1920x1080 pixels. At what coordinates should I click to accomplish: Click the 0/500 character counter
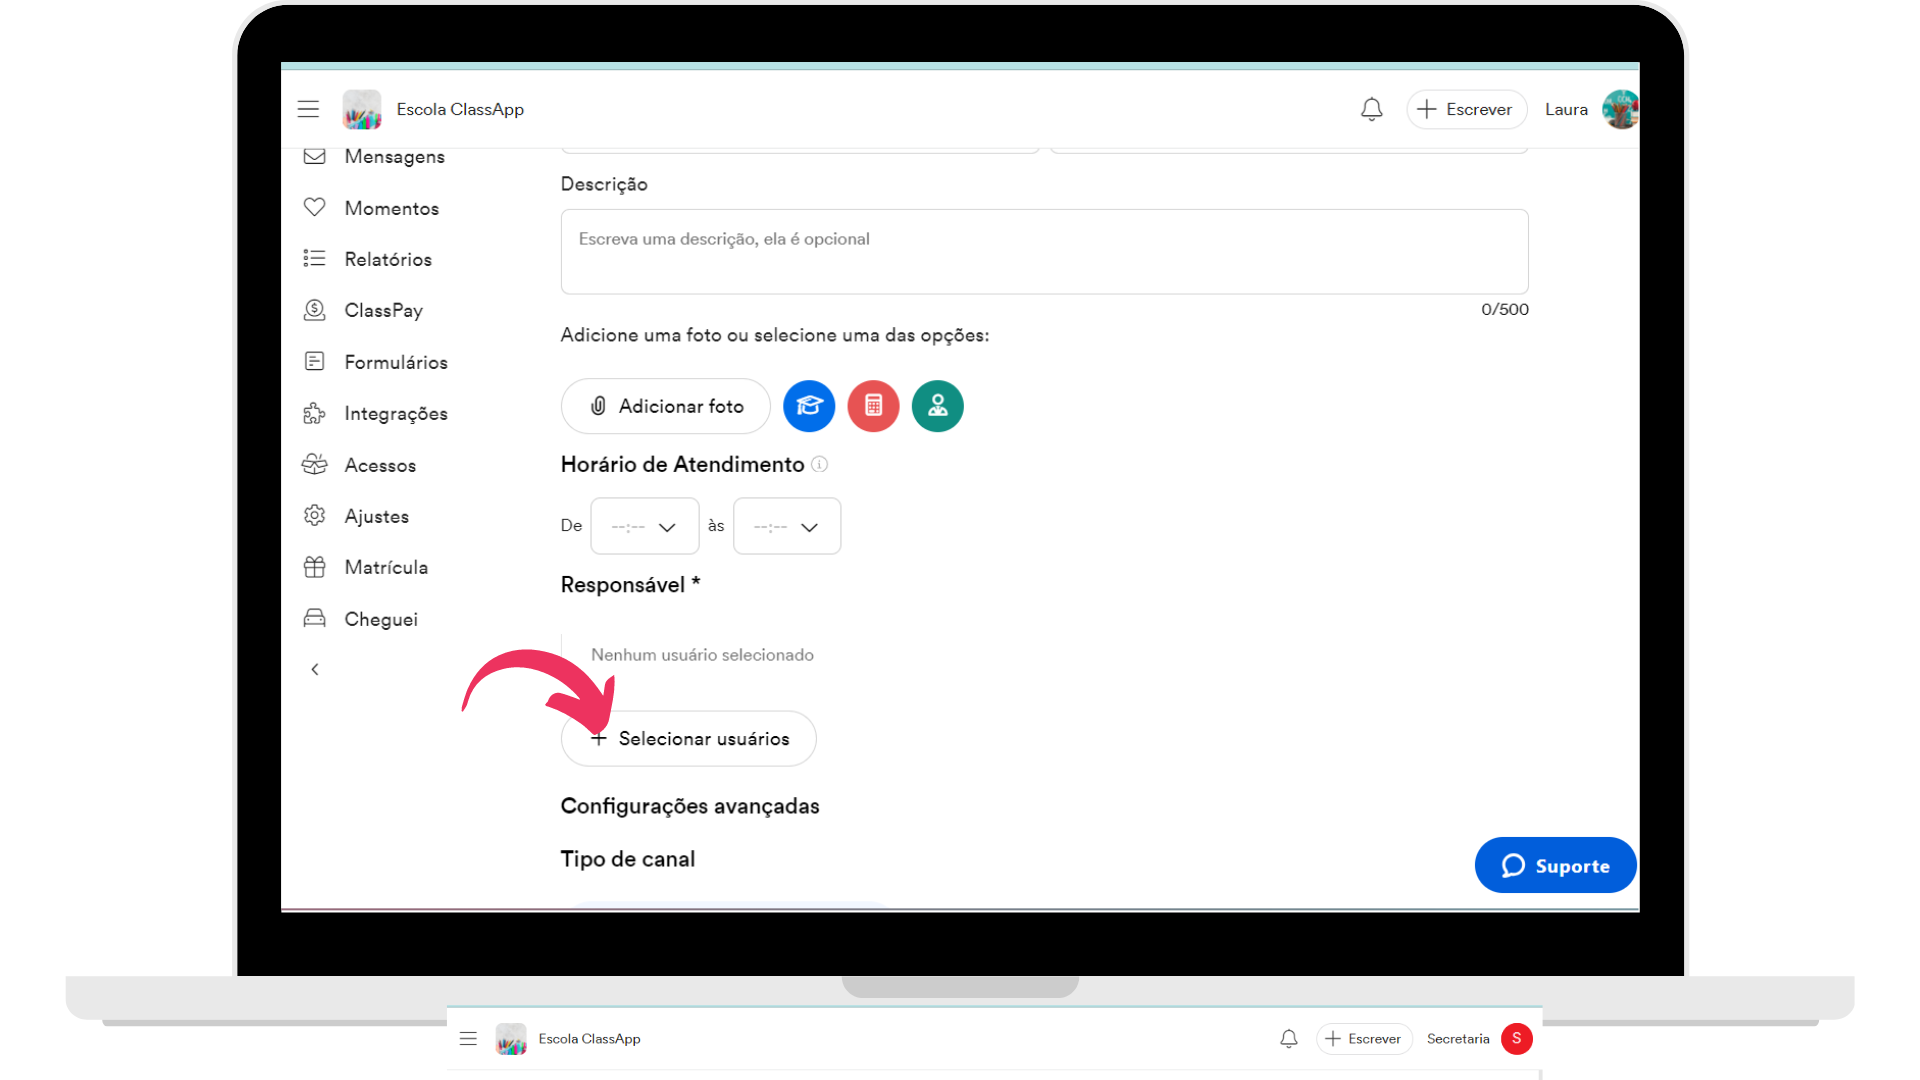pyautogui.click(x=1505, y=309)
